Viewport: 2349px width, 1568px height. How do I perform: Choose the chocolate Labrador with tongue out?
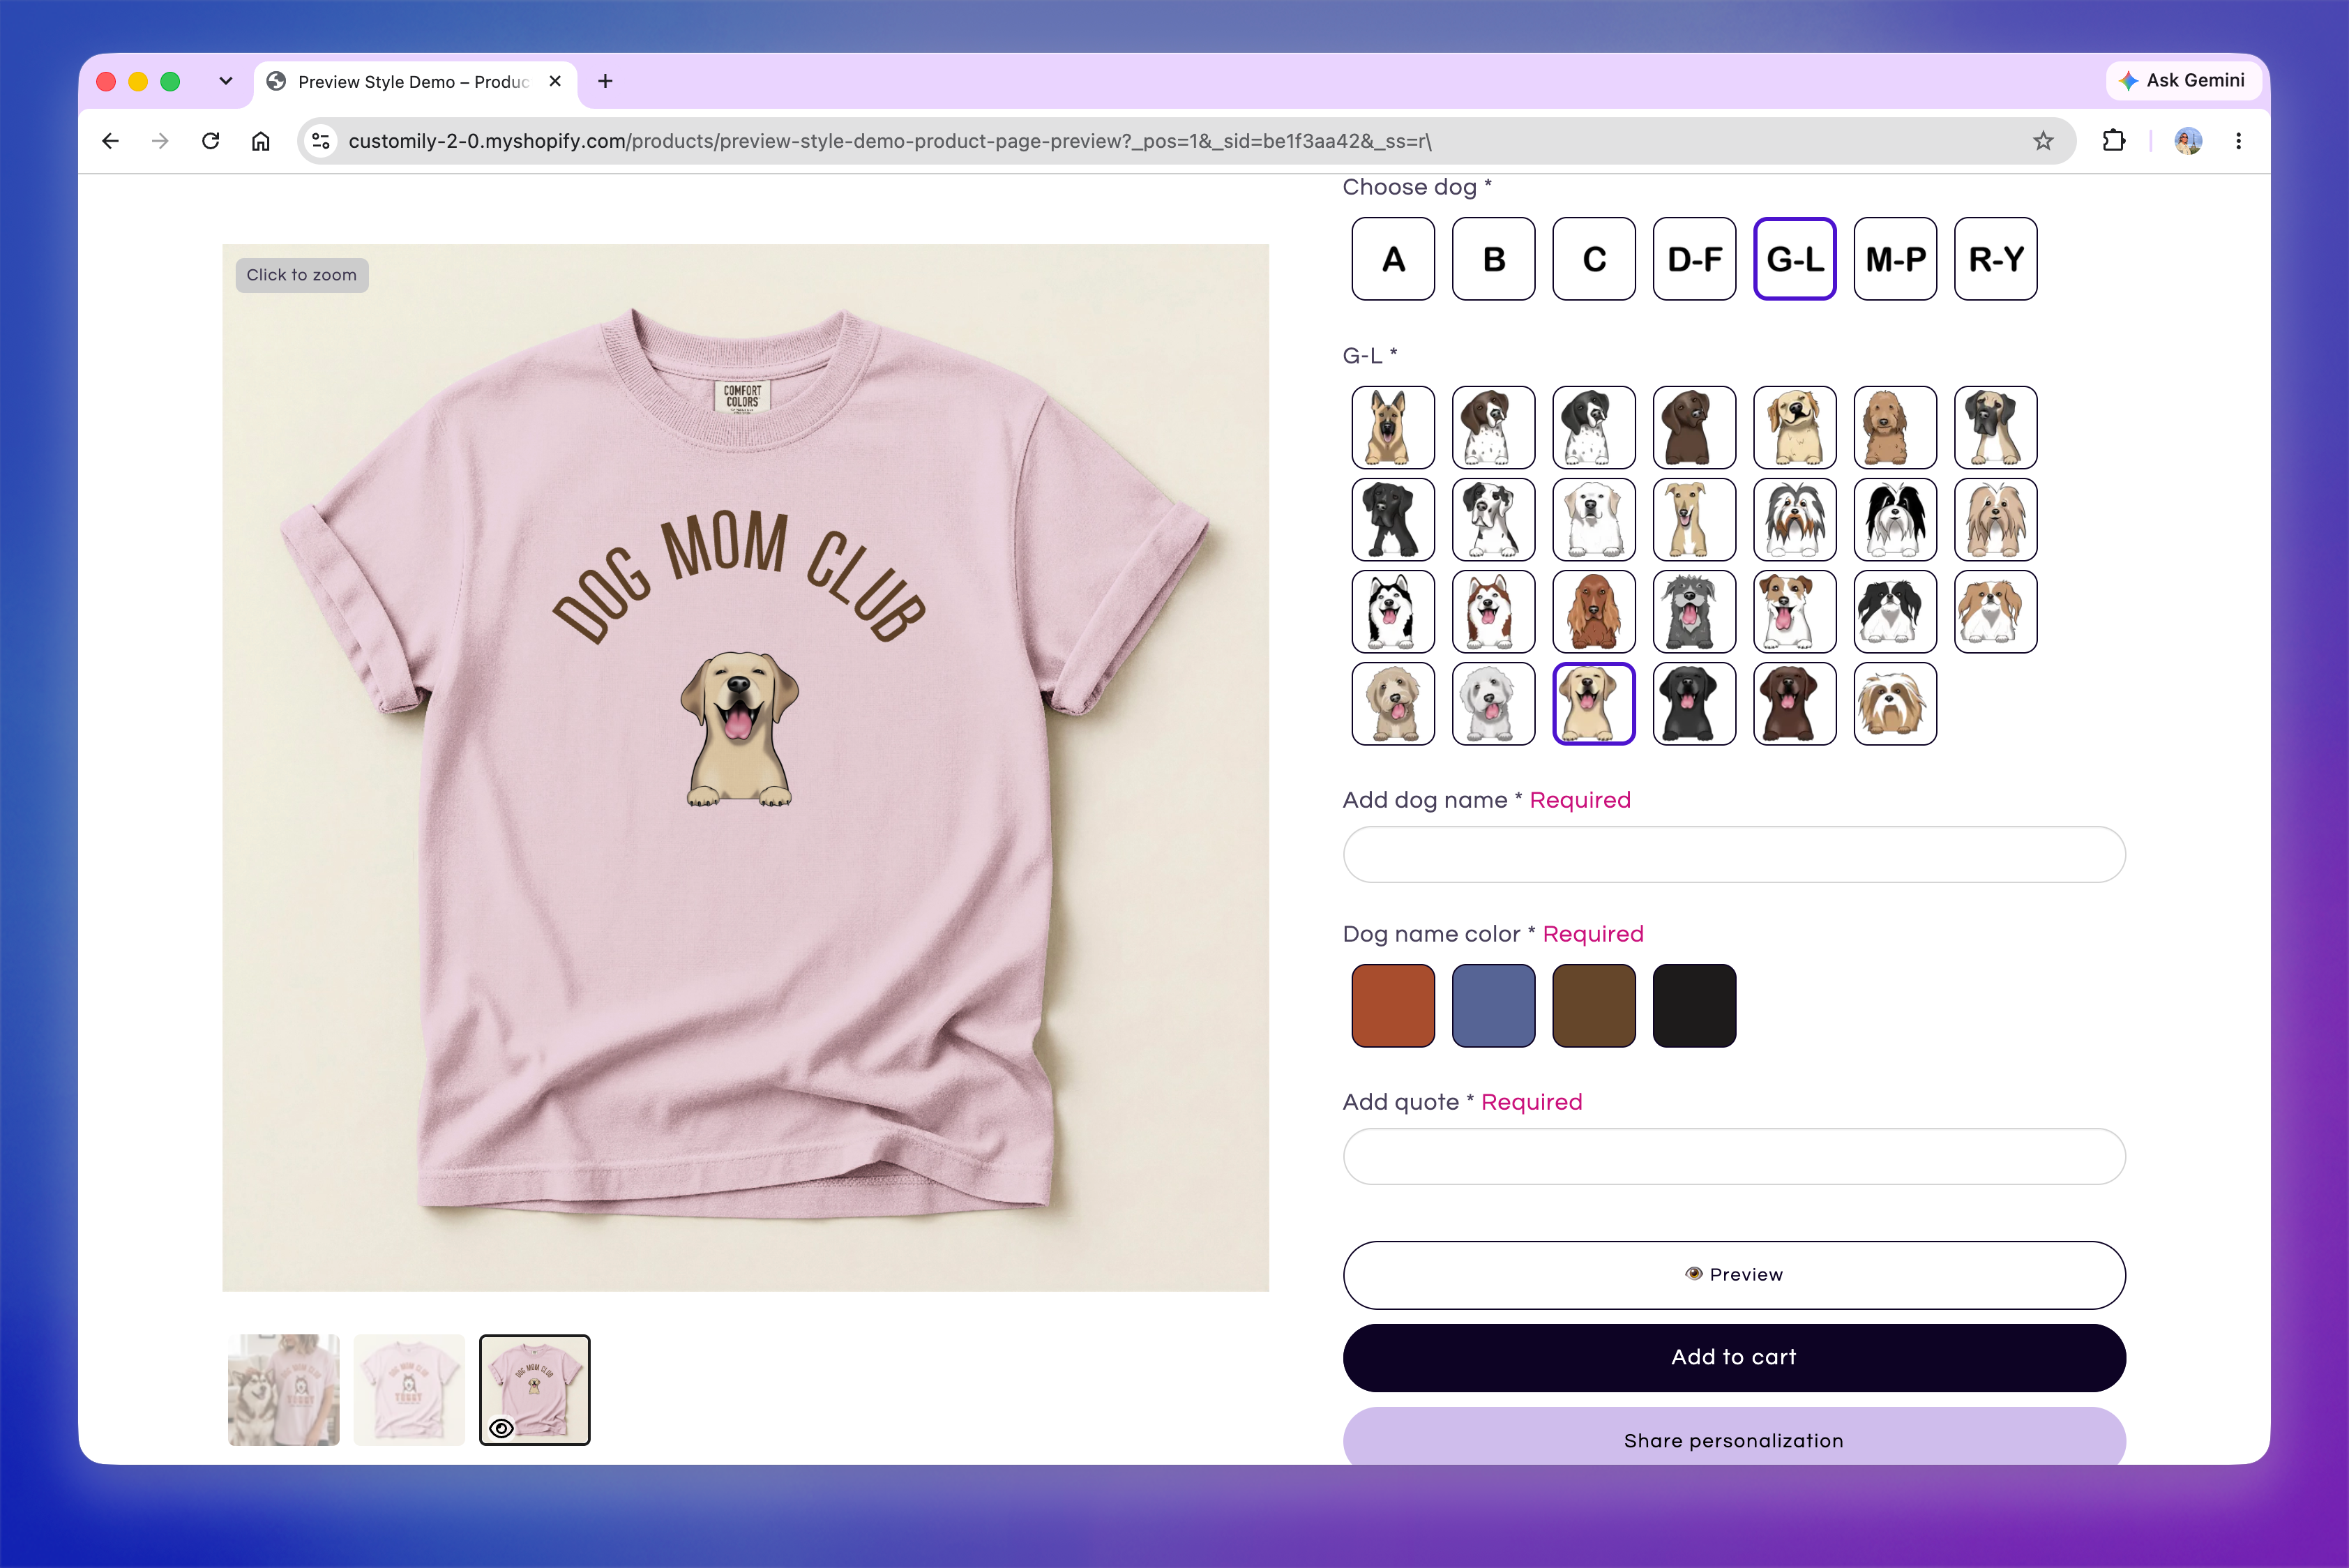(1795, 704)
